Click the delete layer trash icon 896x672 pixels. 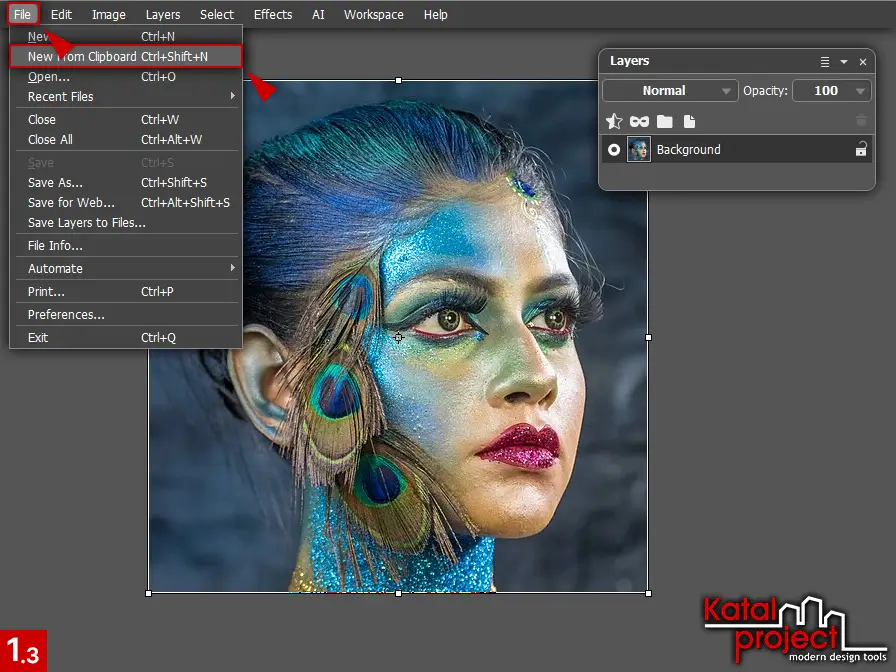[x=861, y=121]
